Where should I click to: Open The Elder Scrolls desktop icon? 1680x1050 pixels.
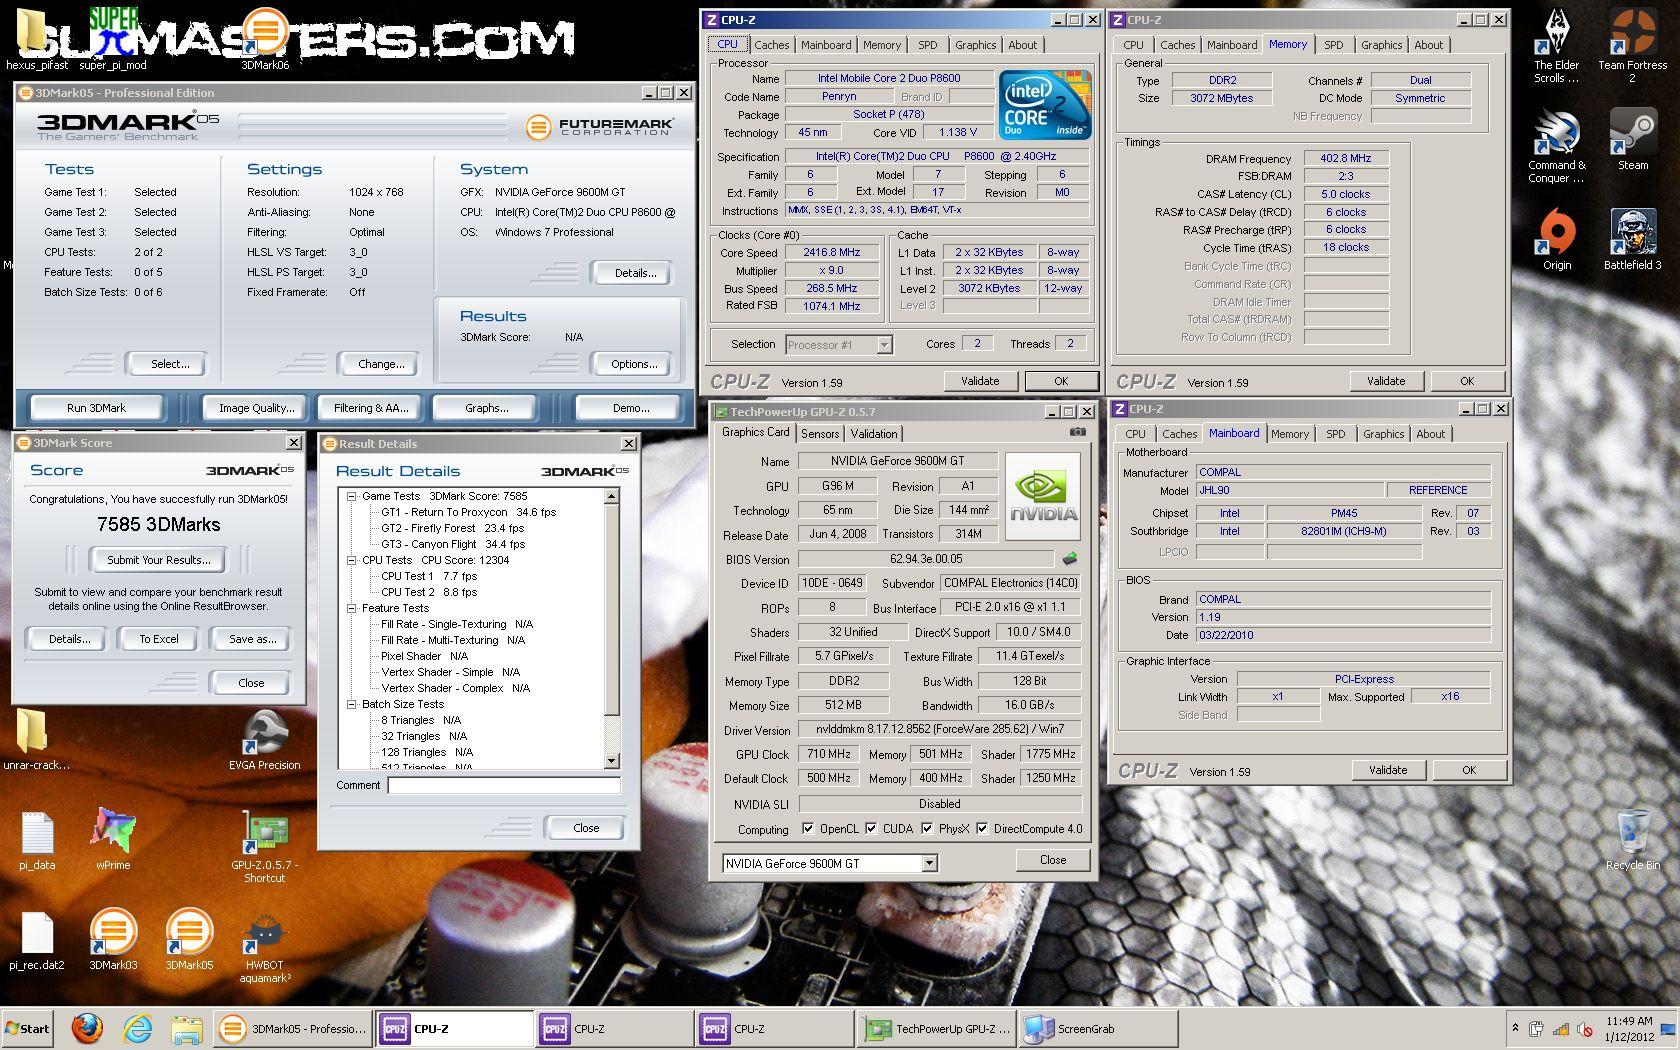(1557, 46)
